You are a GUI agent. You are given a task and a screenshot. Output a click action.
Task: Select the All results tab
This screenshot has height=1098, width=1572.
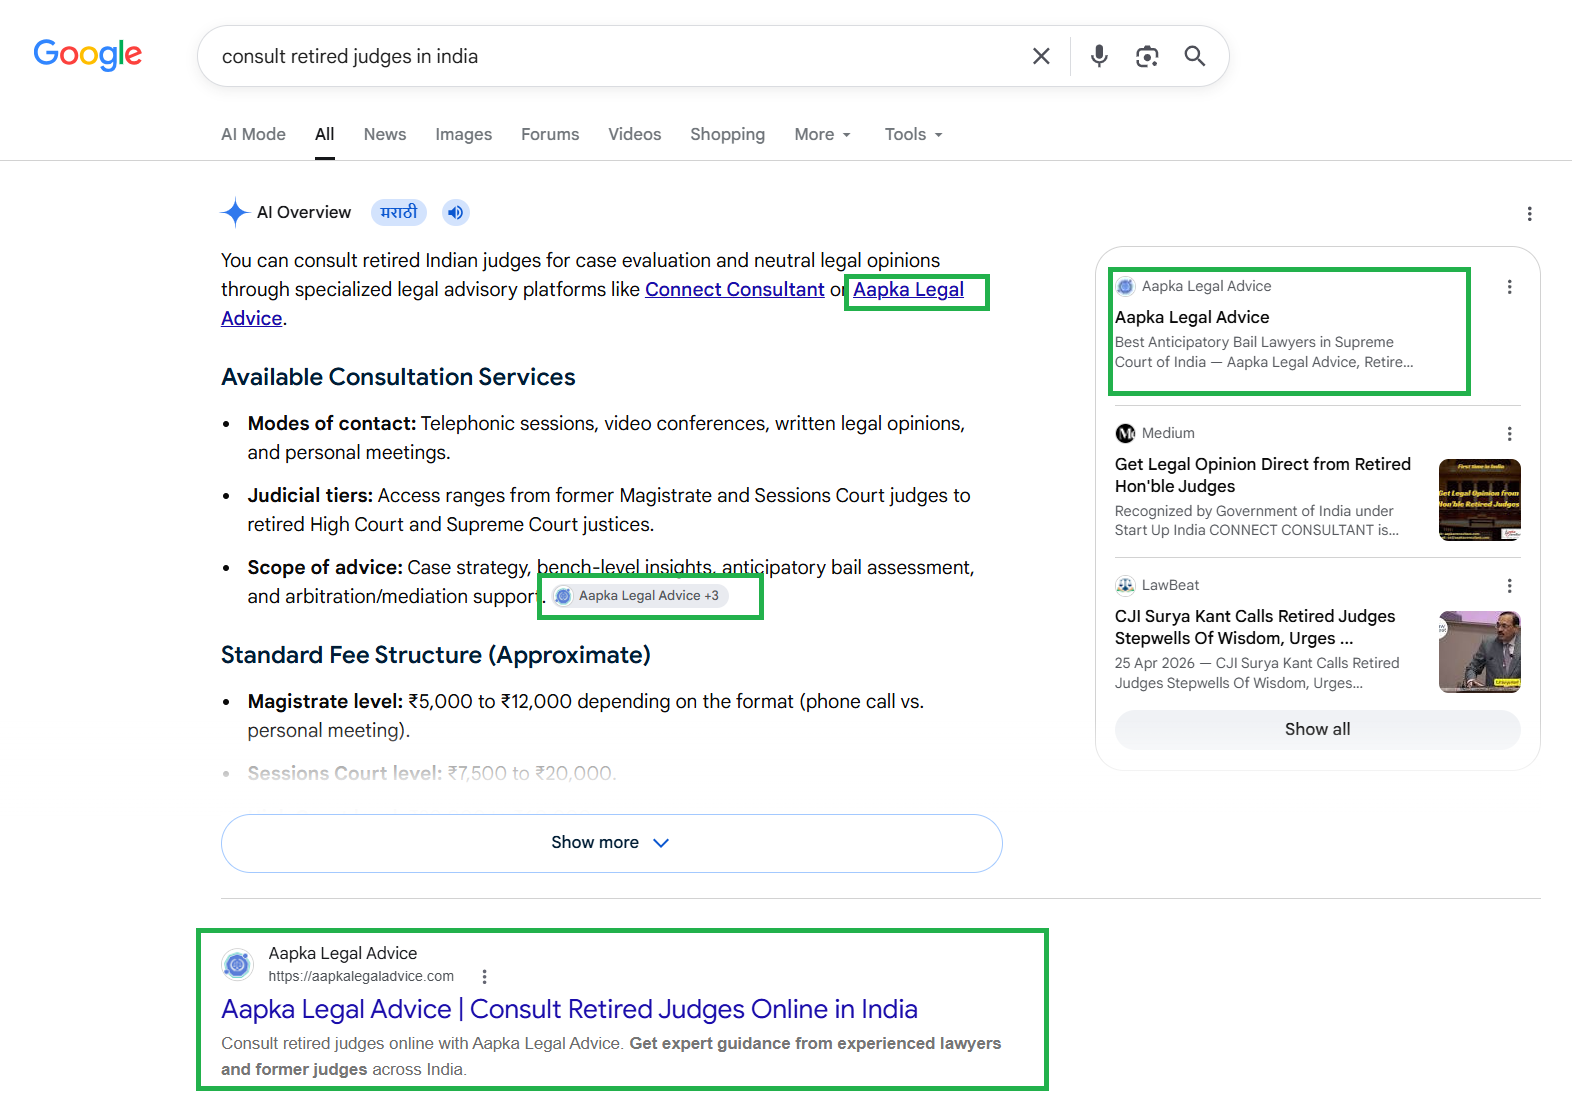click(325, 134)
